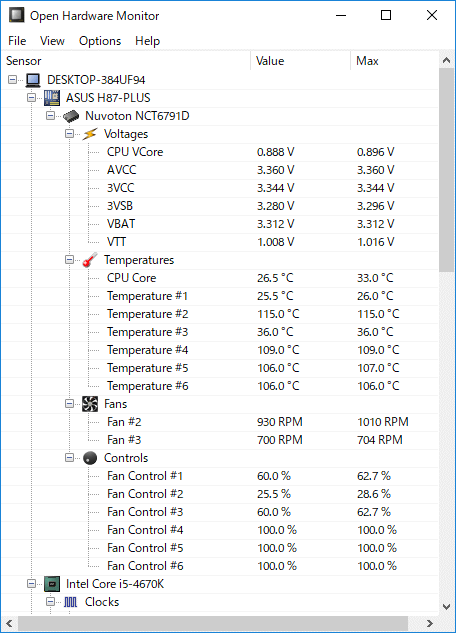The image size is (456, 633).
Task: Click the Max column header
Action: coord(394,61)
